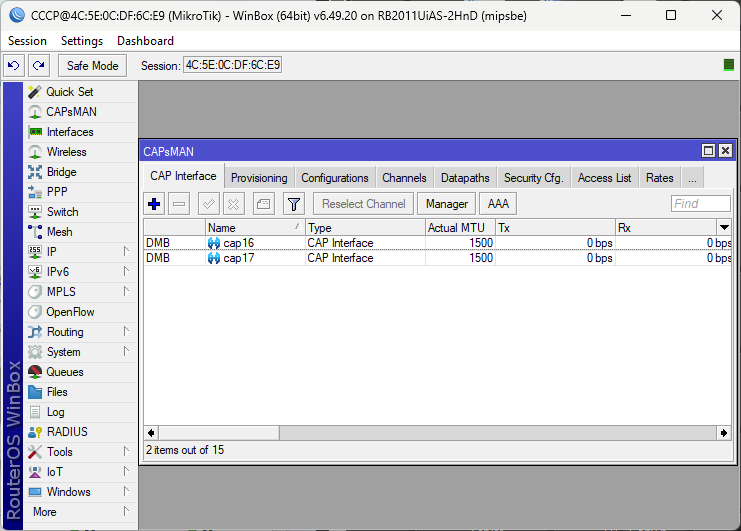This screenshot has width=741, height=531.
Task: Switch to the Access List tab
Action: (x=604, y=178)
